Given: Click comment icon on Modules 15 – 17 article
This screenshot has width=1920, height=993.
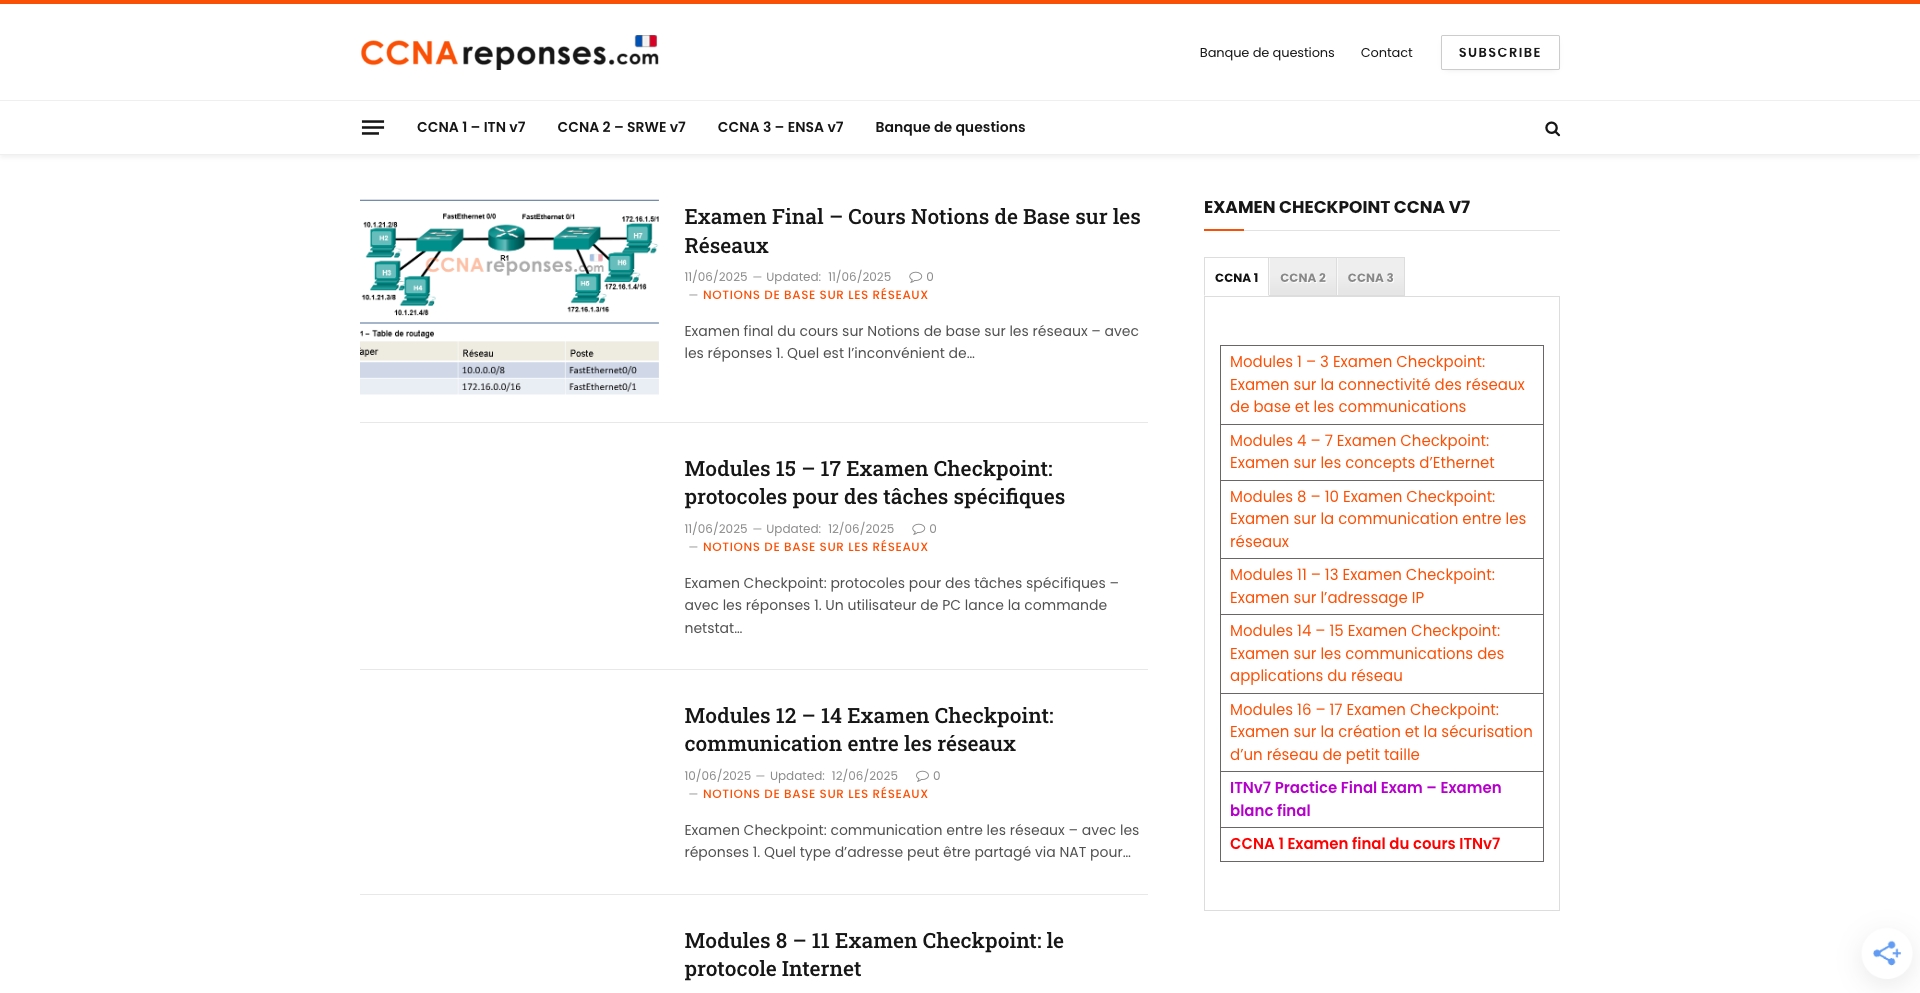Looking at the screenshot, I should point(919,528).
